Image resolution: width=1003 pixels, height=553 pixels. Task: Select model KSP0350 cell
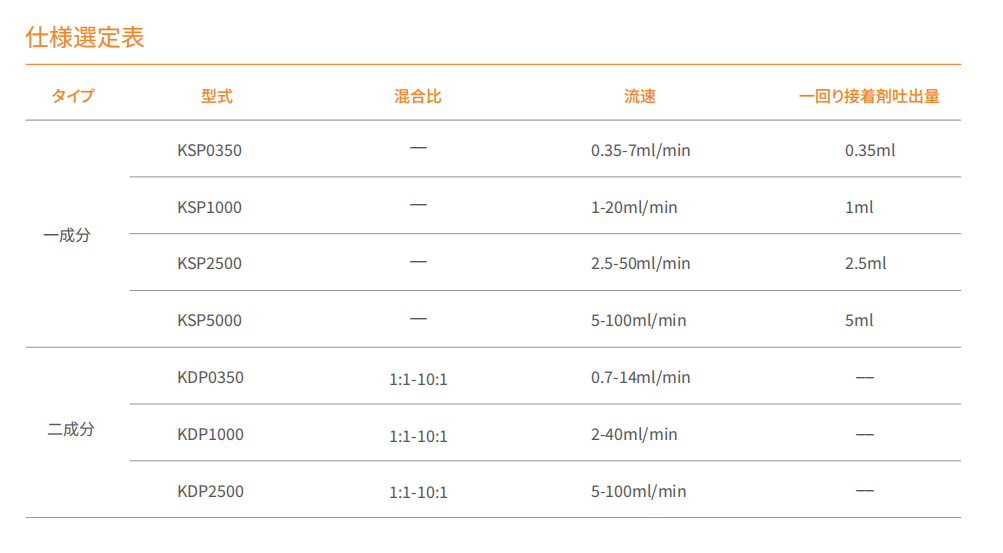209,150
